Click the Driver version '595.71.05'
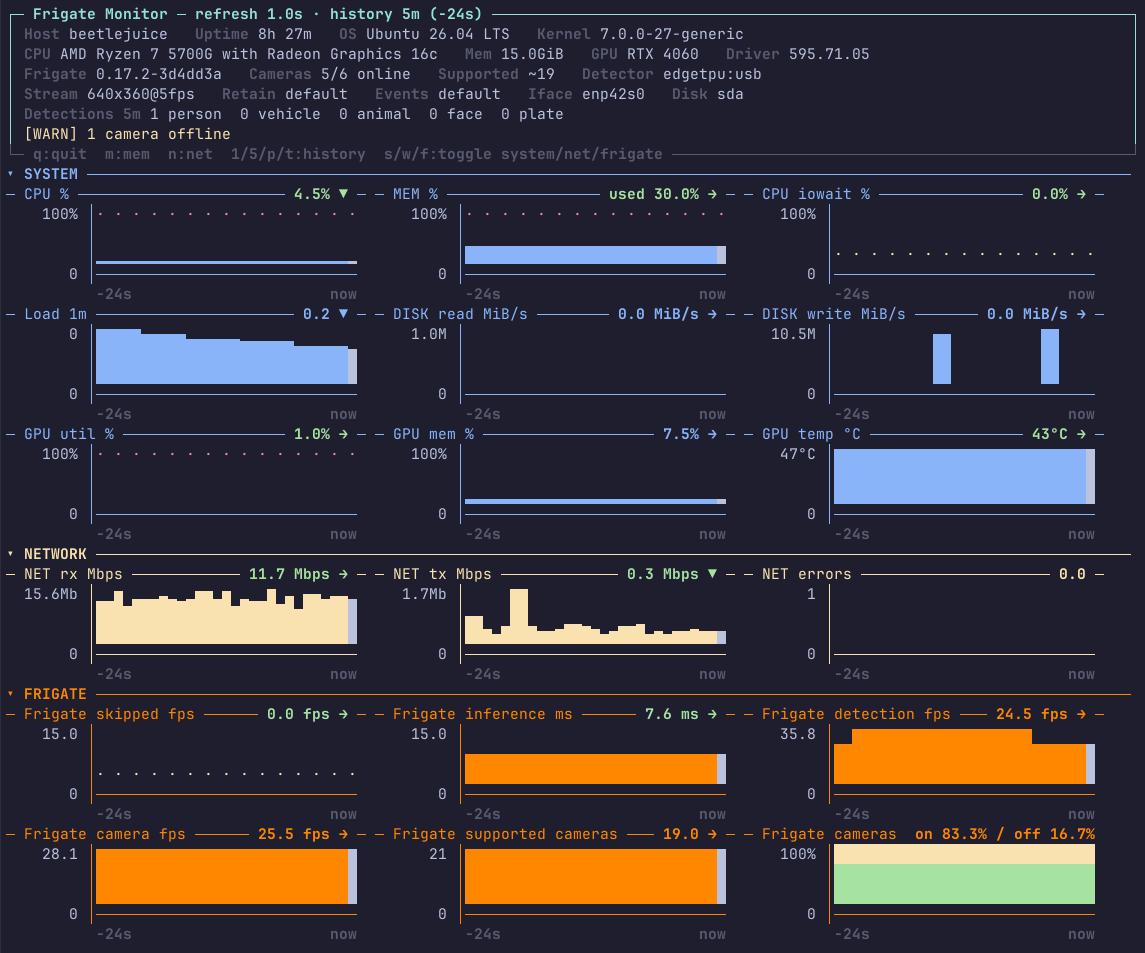1145x953 pixels. click(829, 53)
